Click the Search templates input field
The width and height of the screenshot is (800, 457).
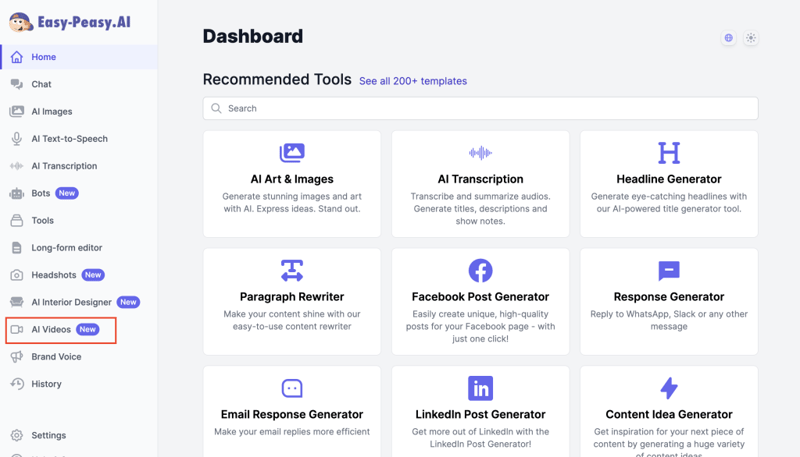(480, 108)
